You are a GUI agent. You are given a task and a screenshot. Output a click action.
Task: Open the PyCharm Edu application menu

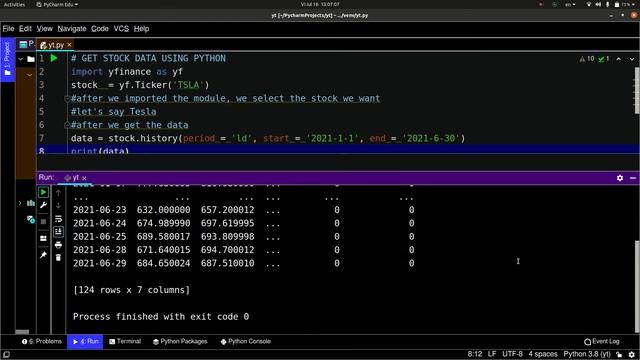coord(57,4)
